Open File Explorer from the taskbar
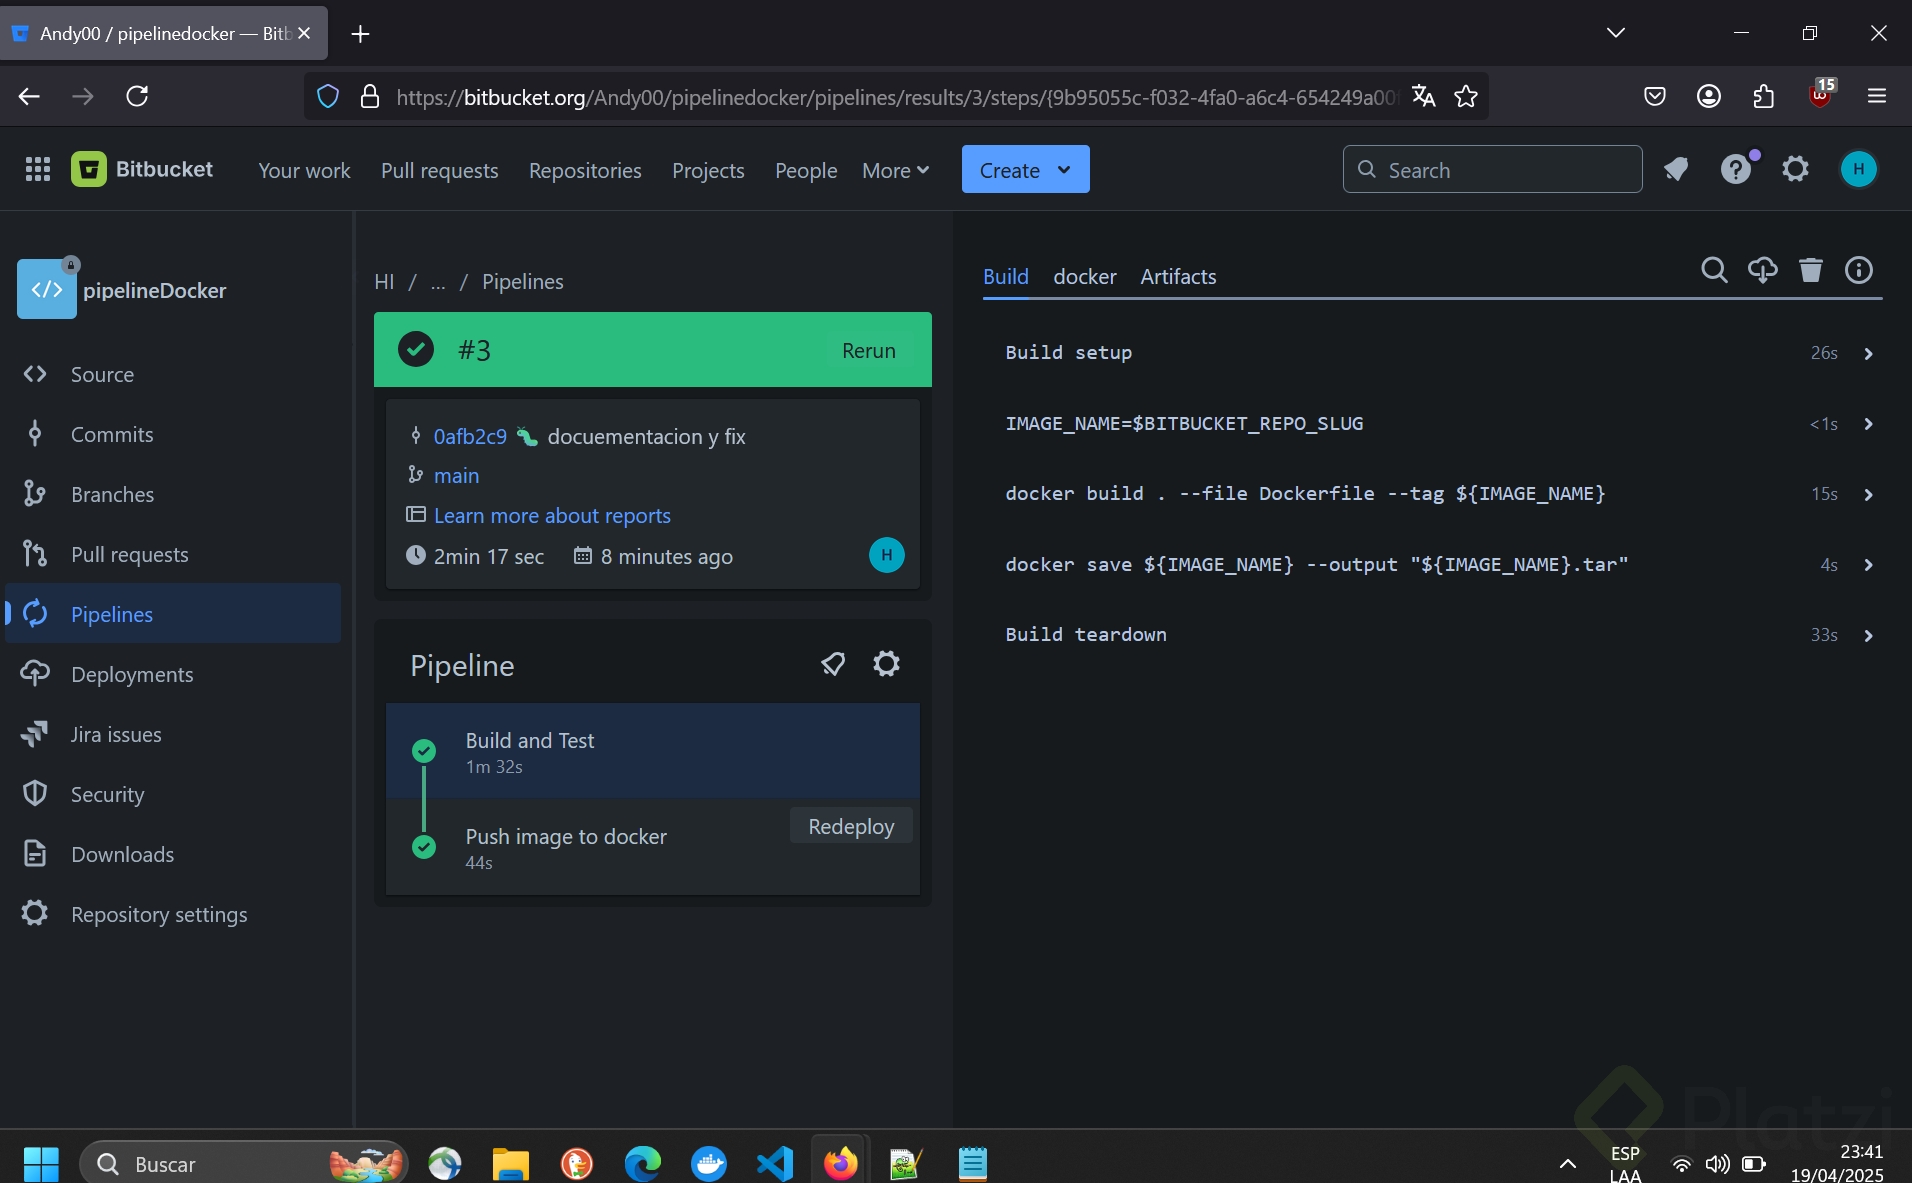 [510, 1163]
